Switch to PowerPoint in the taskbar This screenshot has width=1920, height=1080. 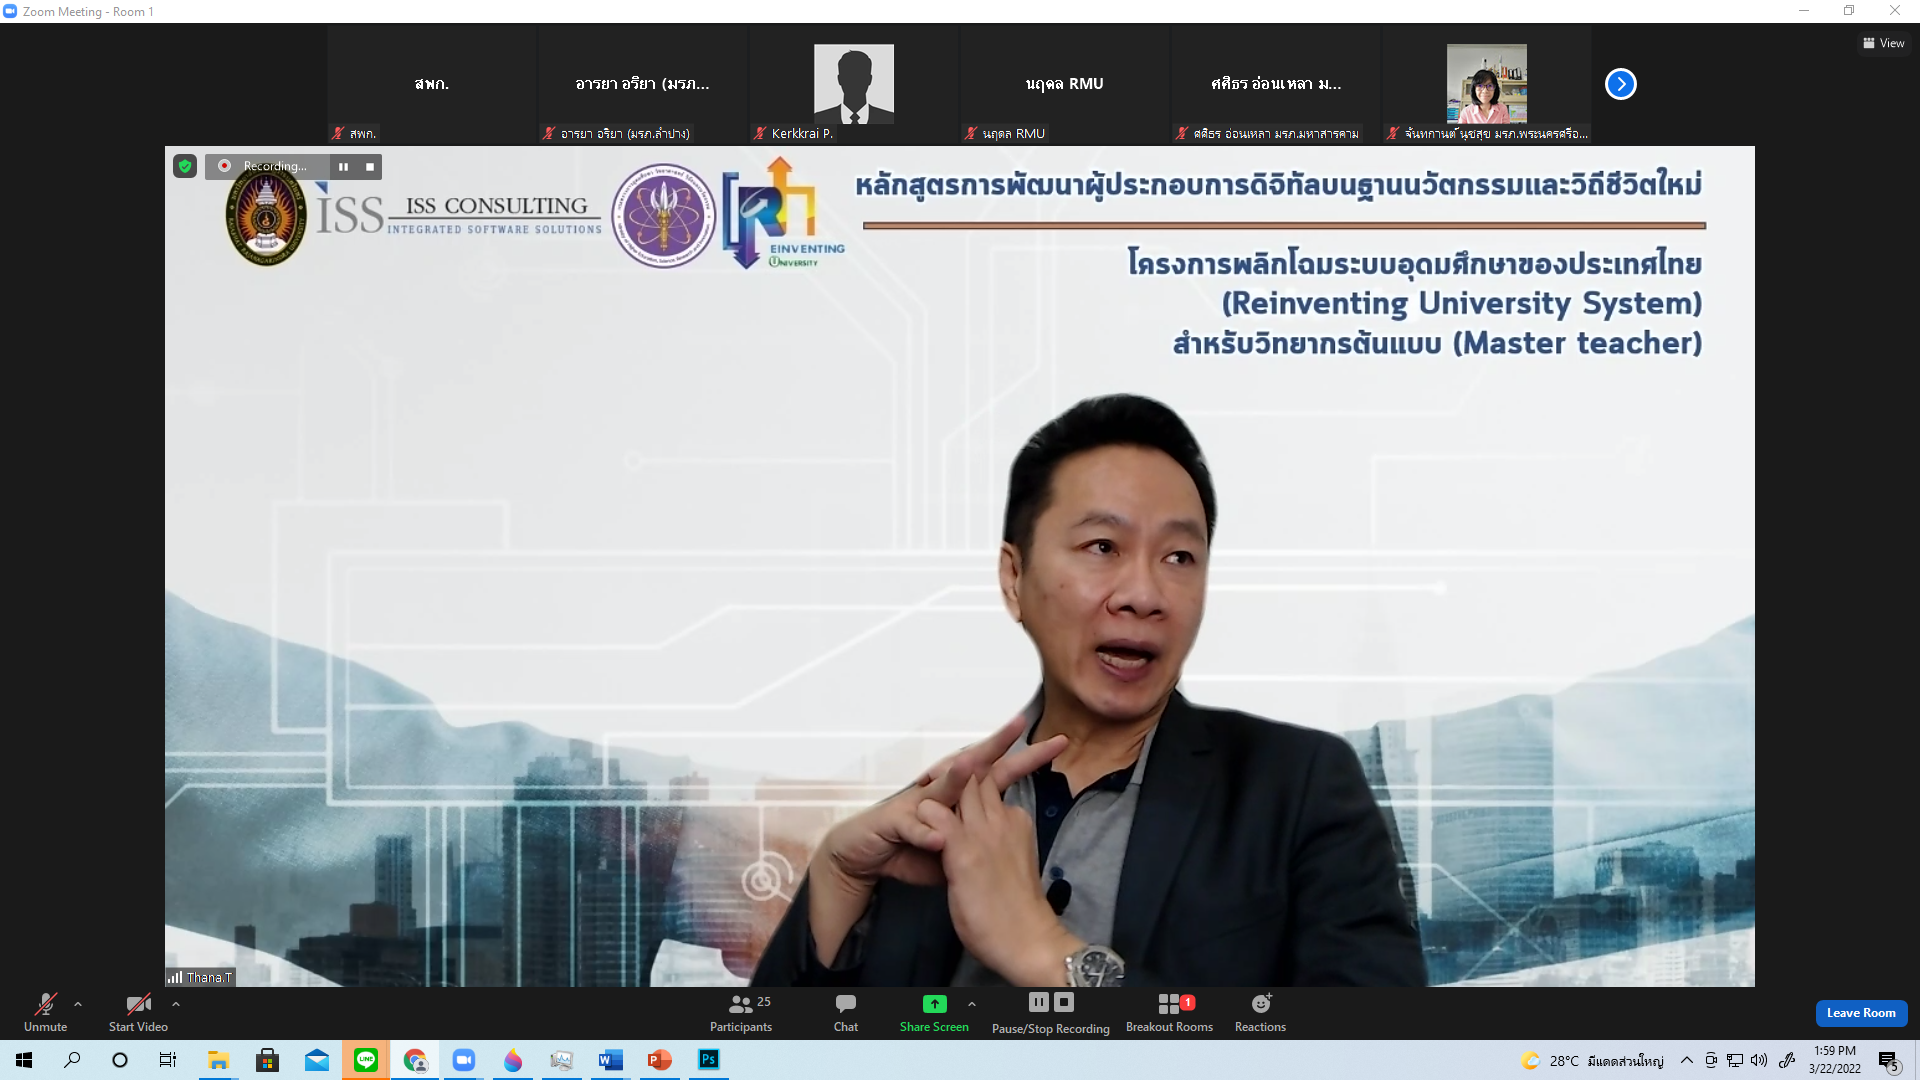[x=660, y=1060]
